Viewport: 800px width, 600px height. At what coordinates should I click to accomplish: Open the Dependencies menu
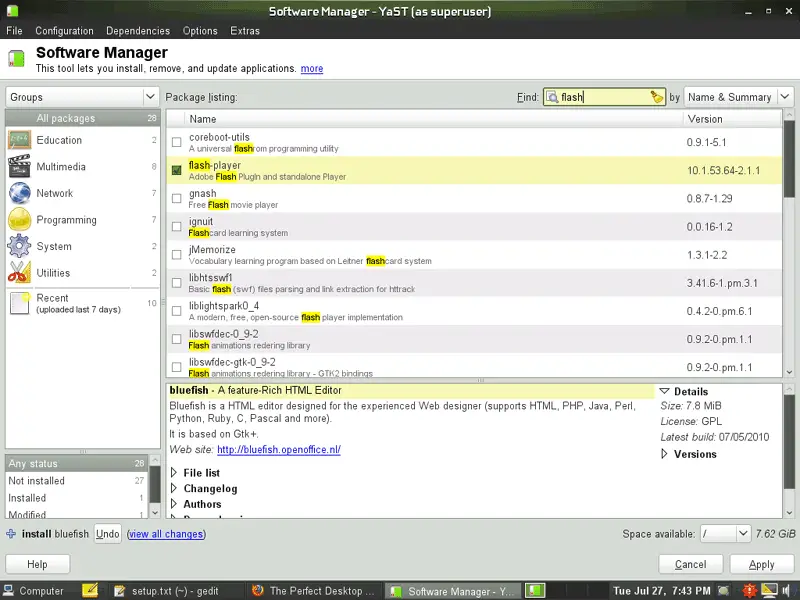(x=138, y=31)
